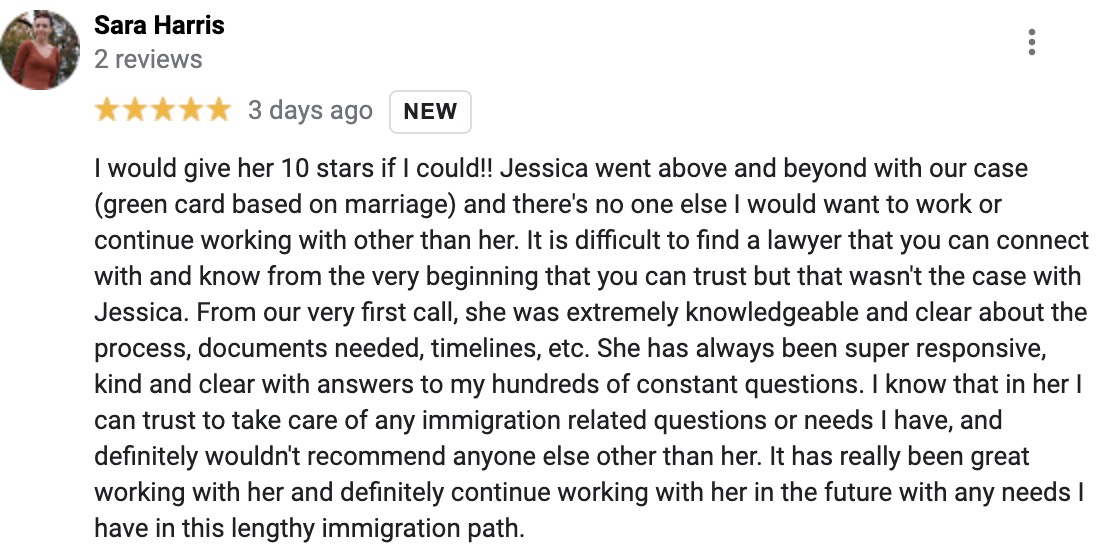This screenshot has width=1104, height=556.
Task: Open the three-dot more options menu
Action: 1031,42
